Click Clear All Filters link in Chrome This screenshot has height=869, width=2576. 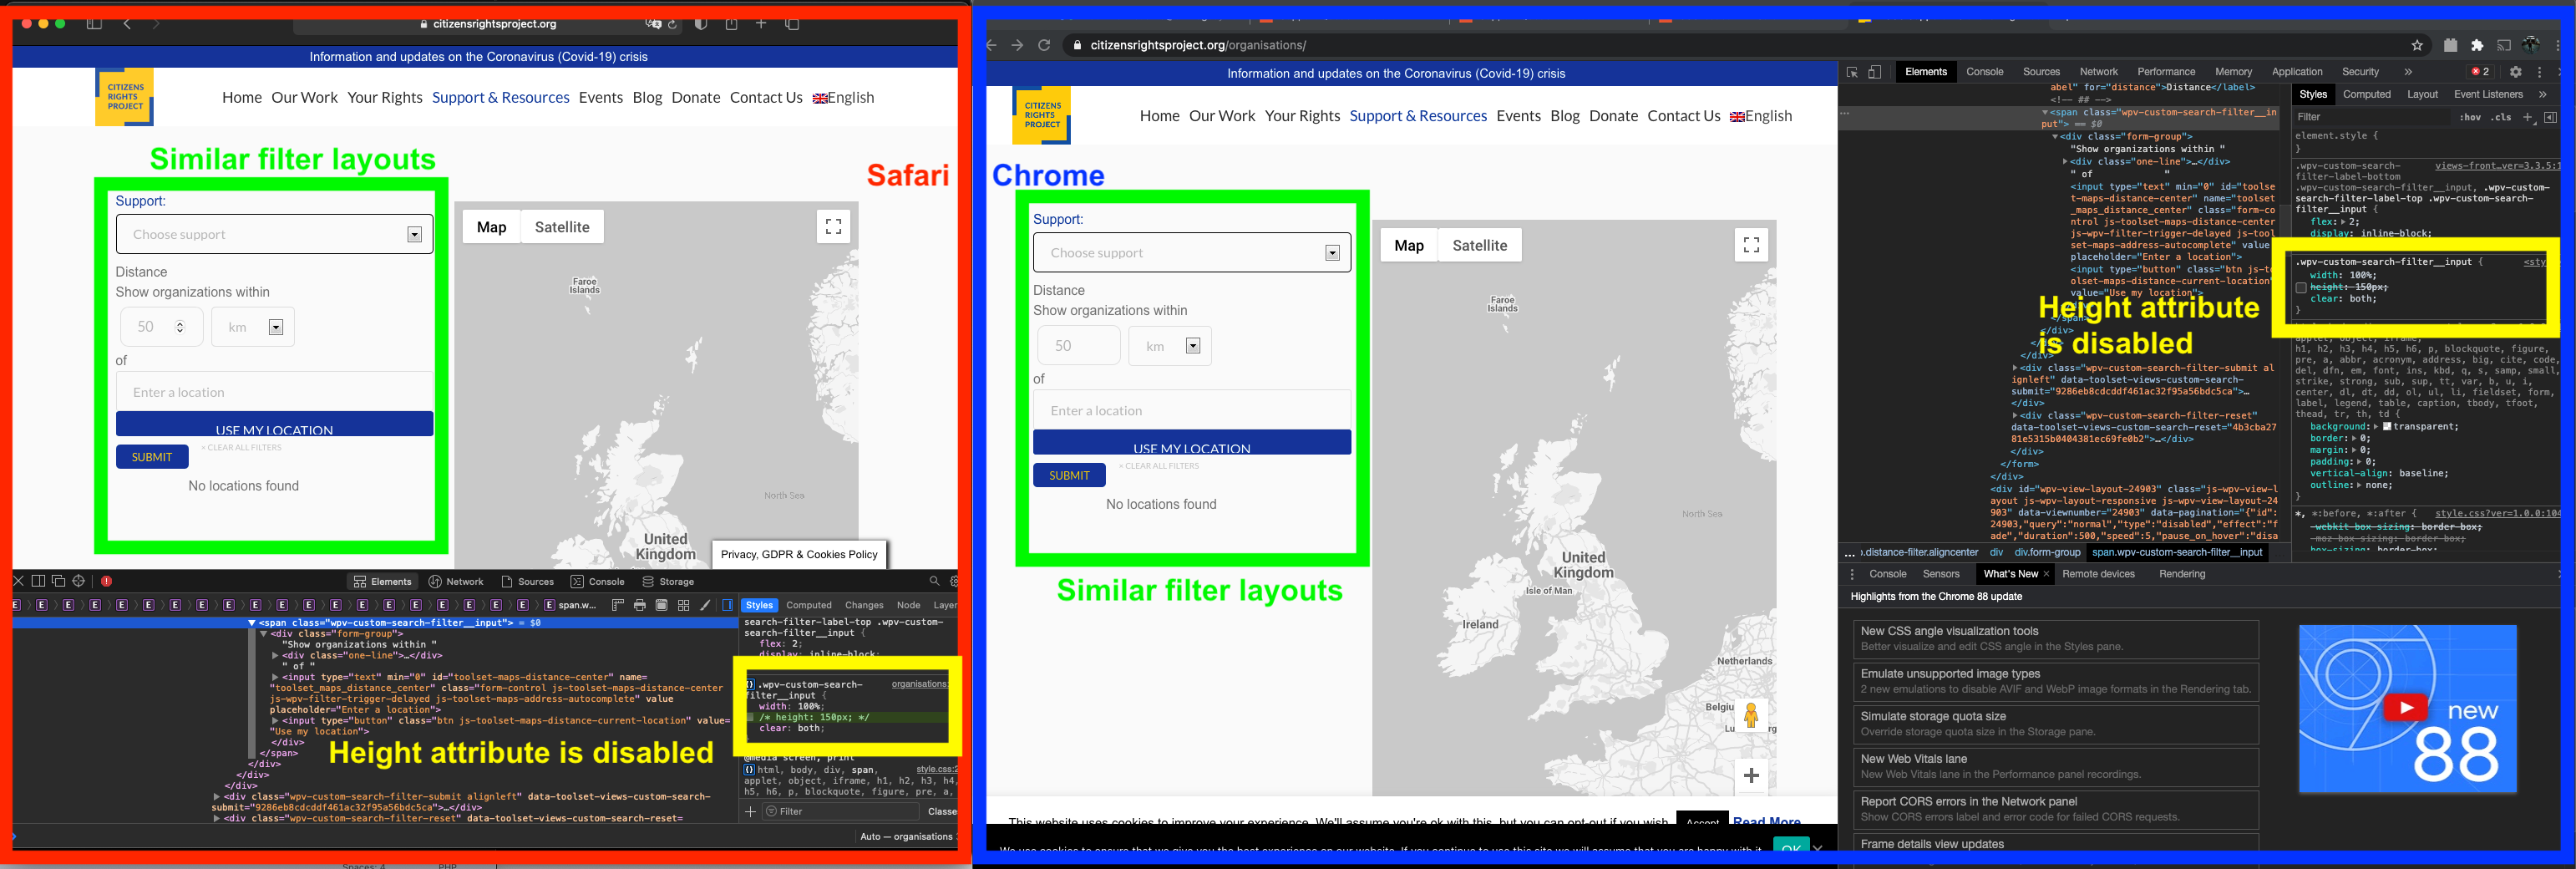[1158, 466]
